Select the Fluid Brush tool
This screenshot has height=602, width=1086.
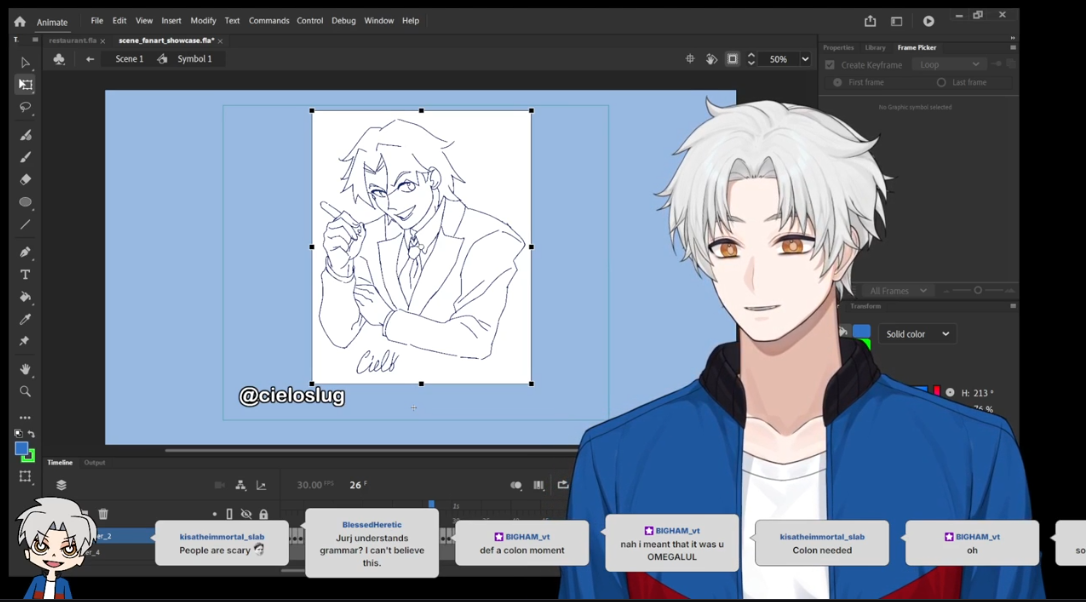coord(26,135)
